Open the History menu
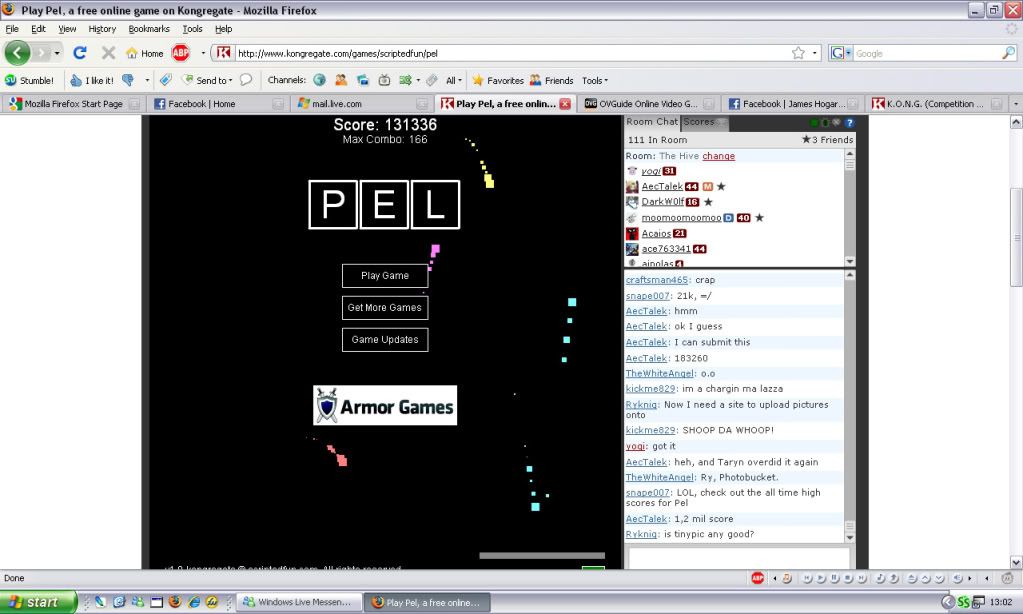1023x614 pixels. click(x=102, y=29)
